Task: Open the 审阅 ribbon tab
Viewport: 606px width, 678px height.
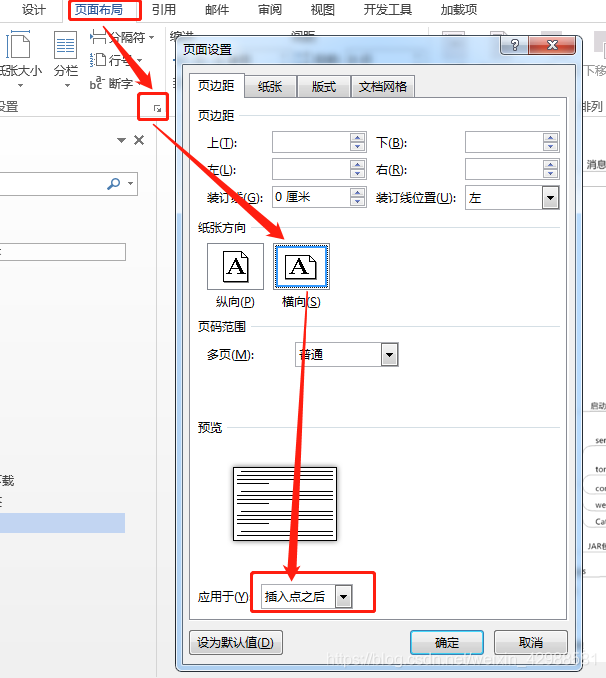Action: click(x=269, y=10)
